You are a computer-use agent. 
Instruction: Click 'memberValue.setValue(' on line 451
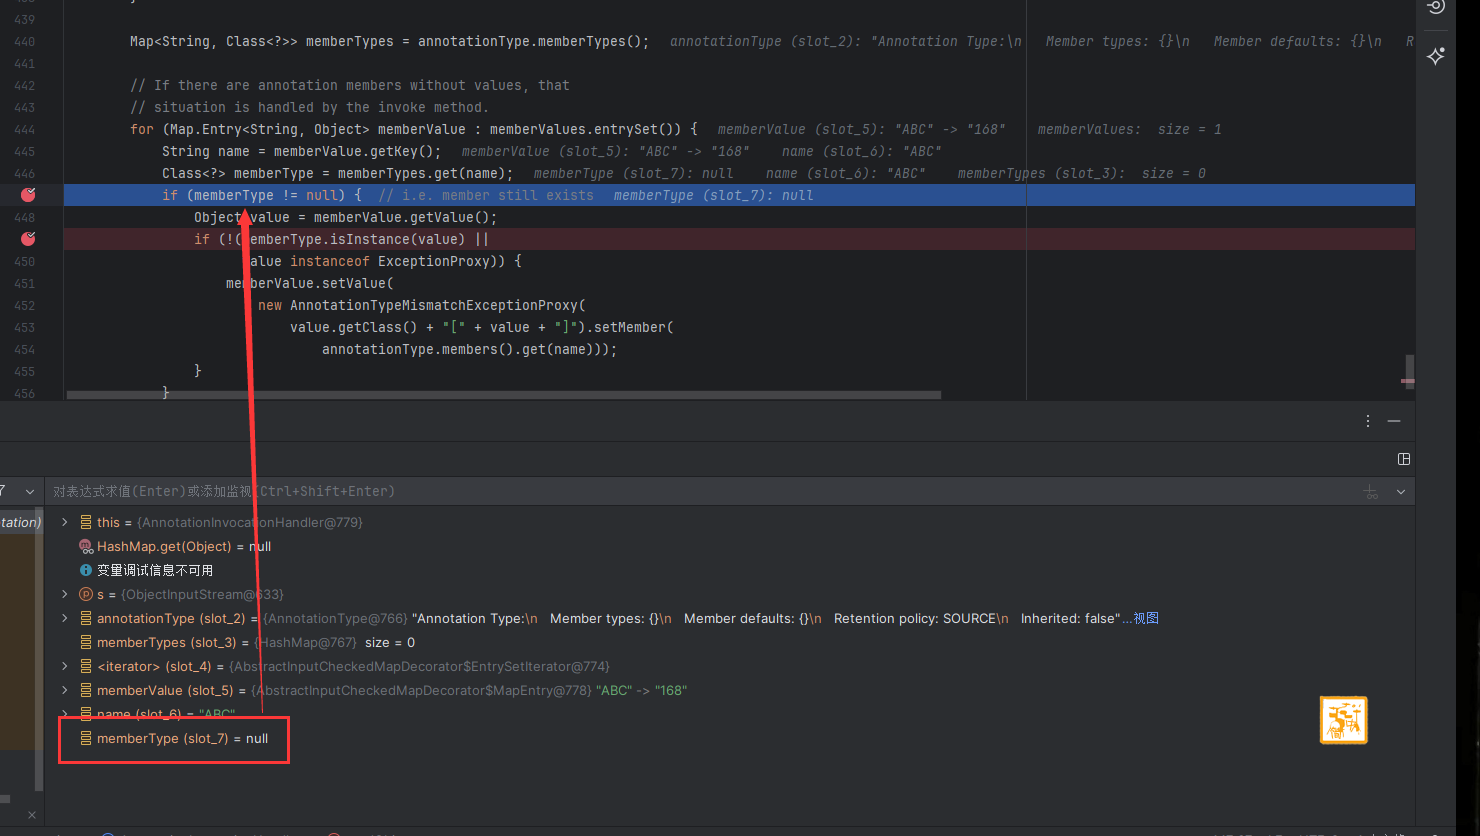(x=310, y=283)
